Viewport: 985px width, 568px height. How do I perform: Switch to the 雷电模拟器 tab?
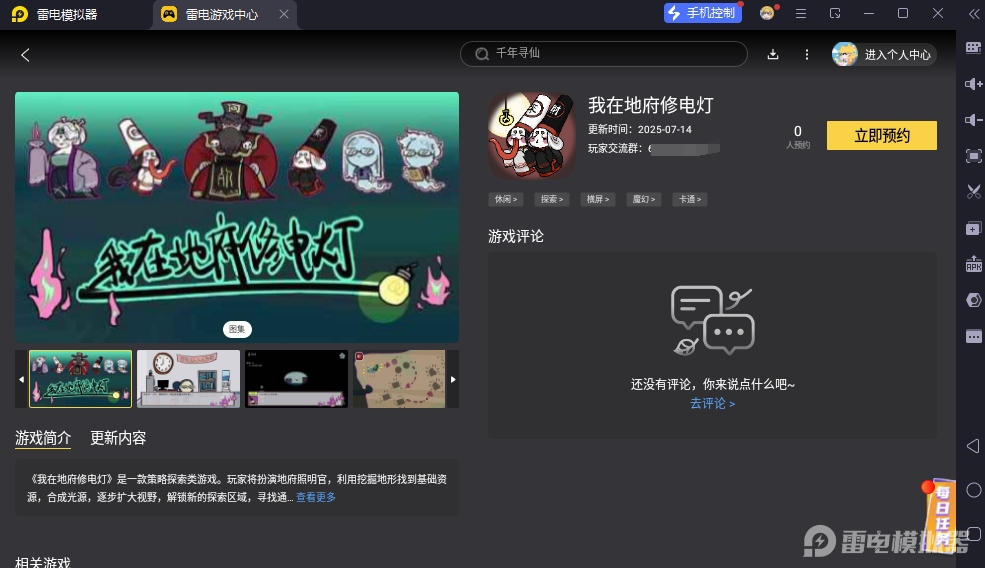click(x=55, y=14)
